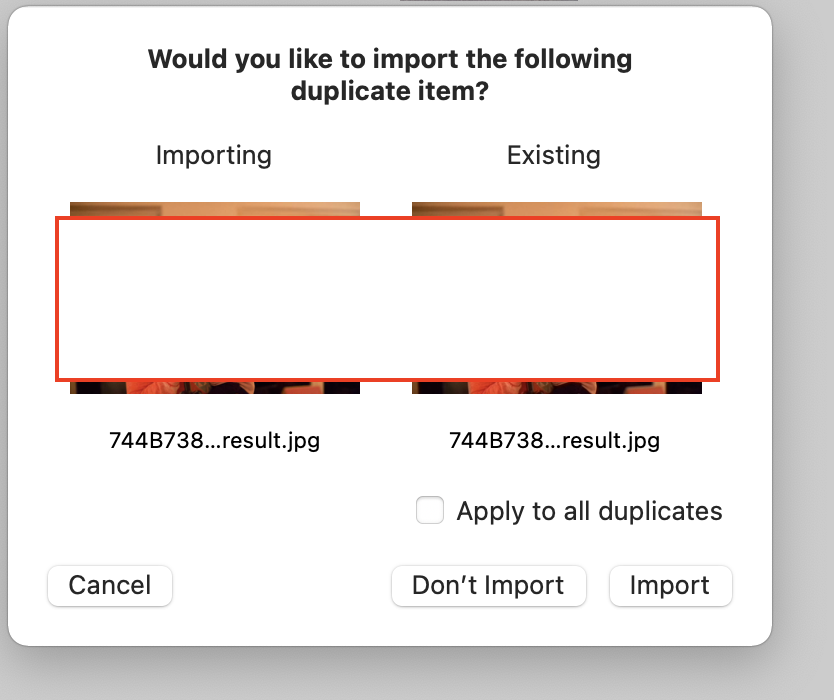Click the filename under the Importing thumbnail

215,440
